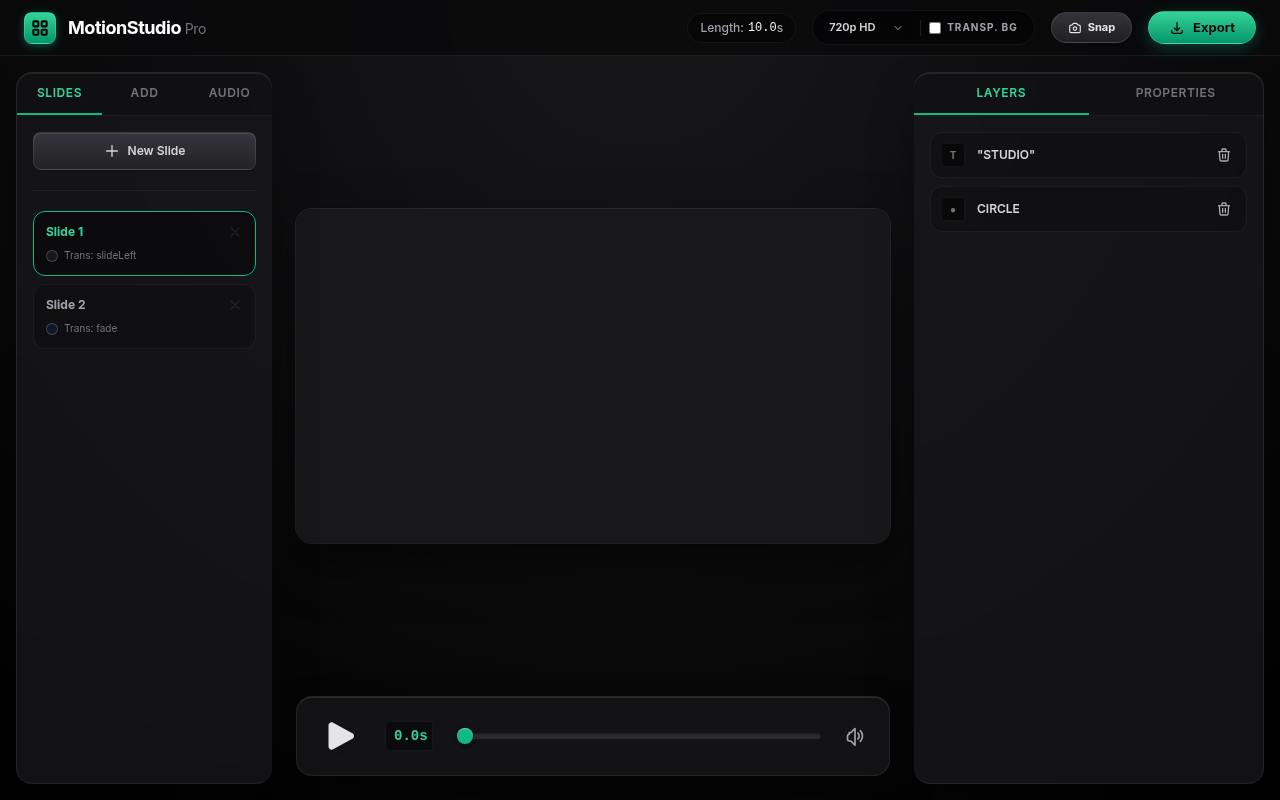This screenshot has height=800, width=1280.
Task: Click the New Slide button
Action: click(x=144, y=151)
